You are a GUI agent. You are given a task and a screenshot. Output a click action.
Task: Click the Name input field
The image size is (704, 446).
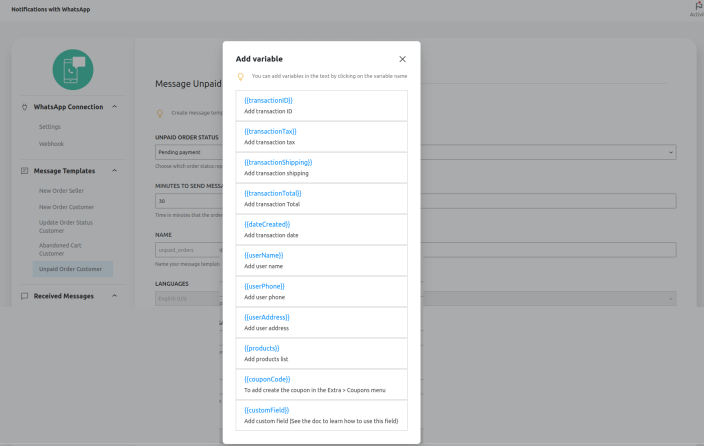click(188, 249)
